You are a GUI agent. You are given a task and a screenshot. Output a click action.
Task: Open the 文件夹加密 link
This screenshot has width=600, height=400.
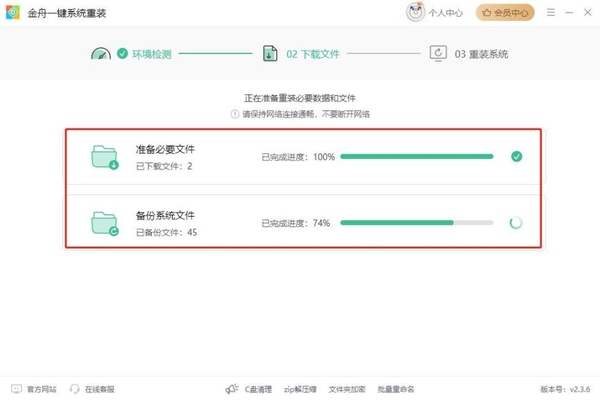(347, 389)
